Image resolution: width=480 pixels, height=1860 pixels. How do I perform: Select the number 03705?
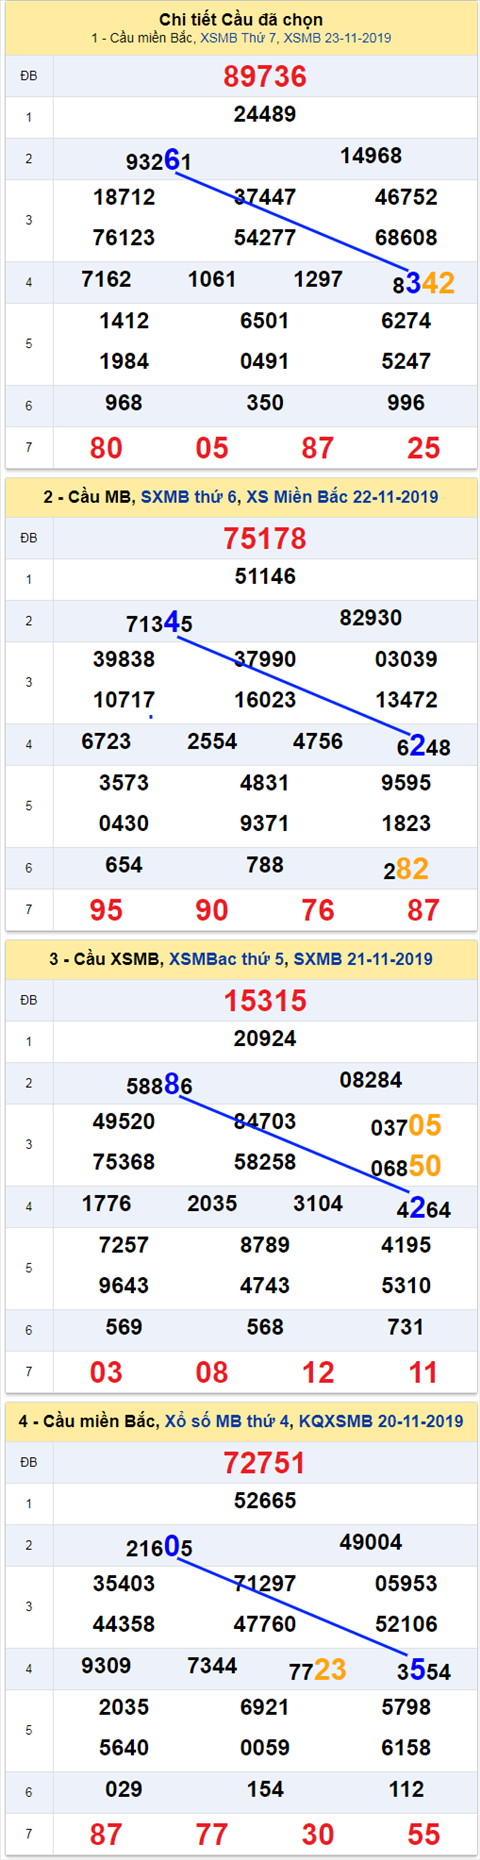[406, 1126]
